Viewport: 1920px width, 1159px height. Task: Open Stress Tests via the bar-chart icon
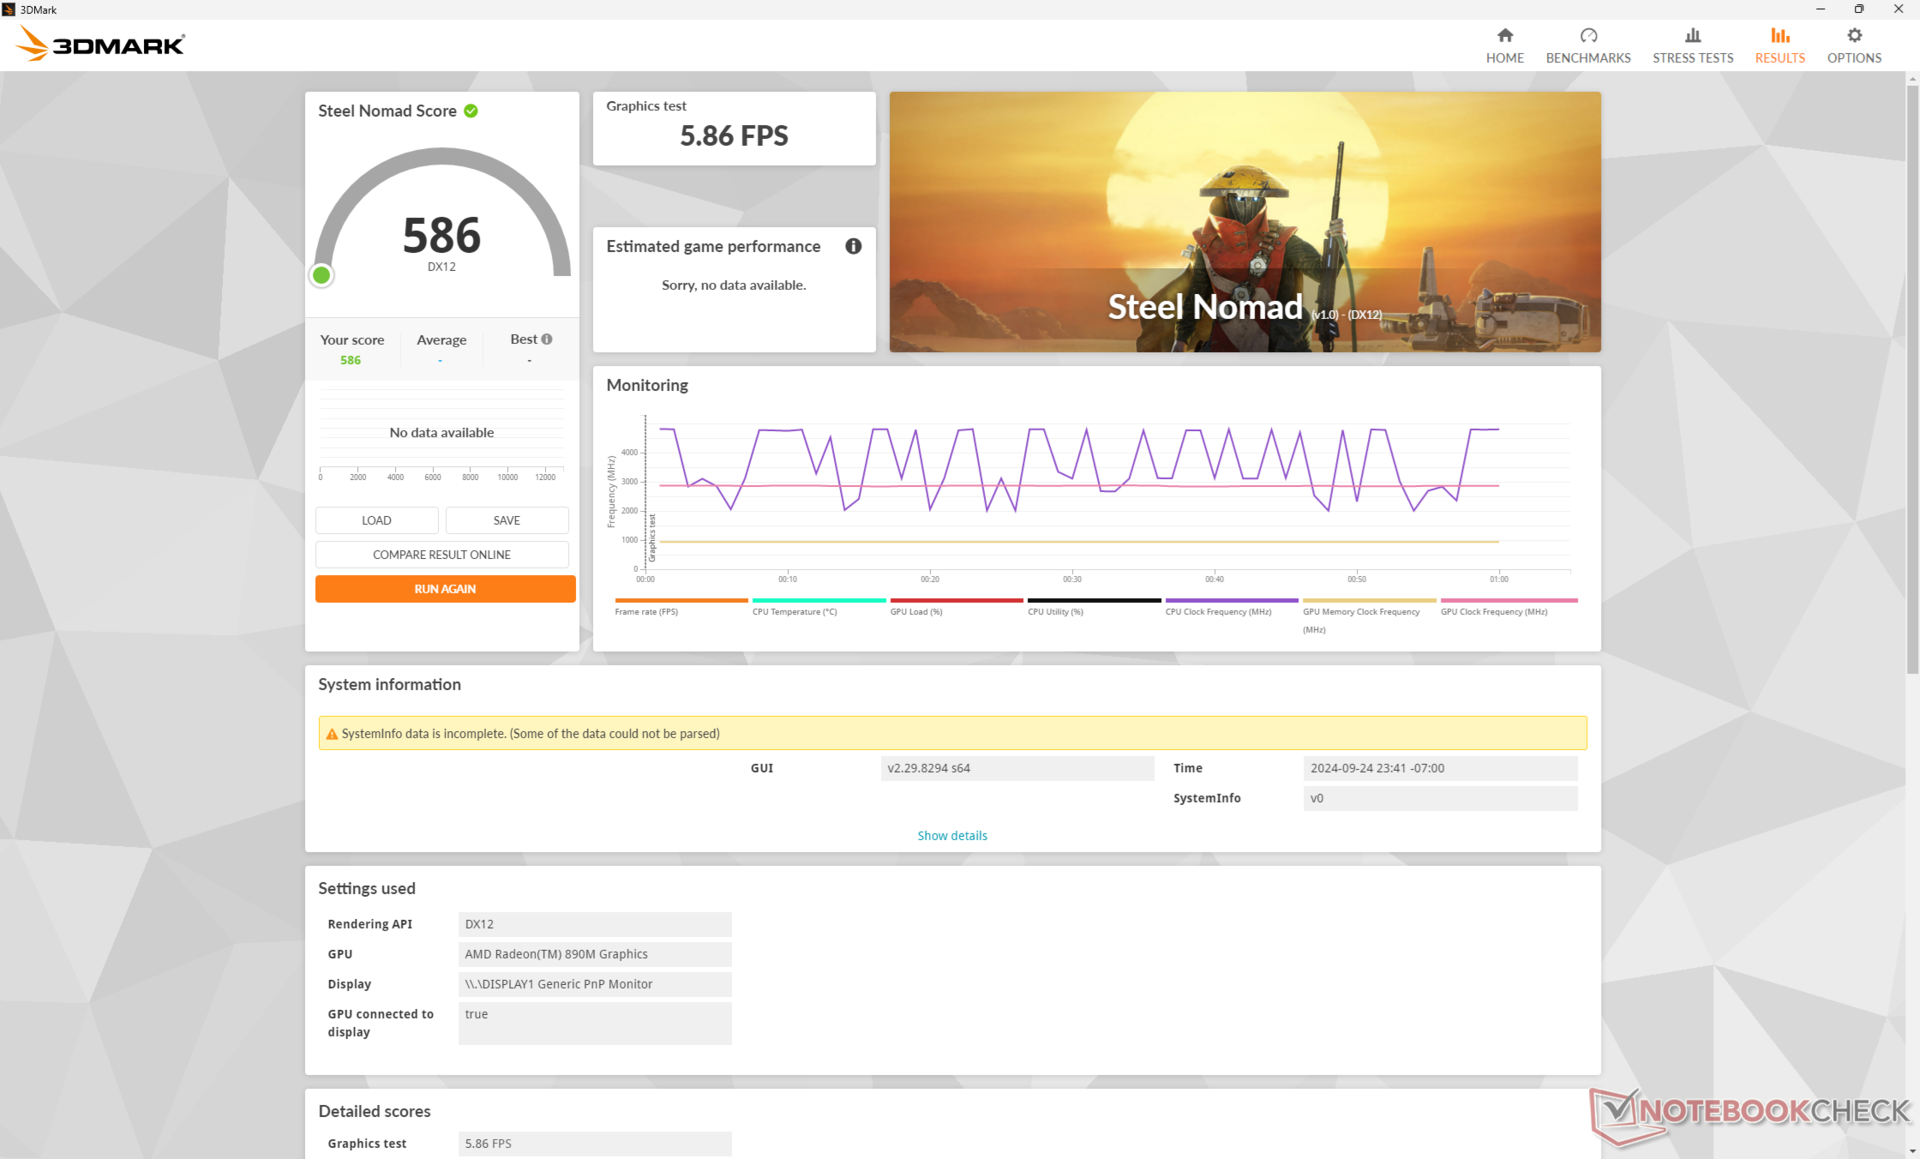1692,36
